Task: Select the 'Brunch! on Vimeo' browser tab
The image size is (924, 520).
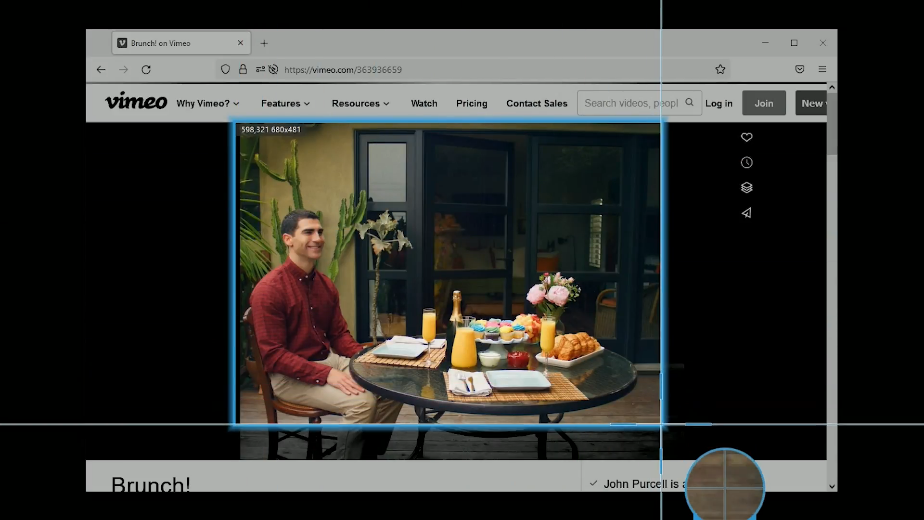Action: 181,43
